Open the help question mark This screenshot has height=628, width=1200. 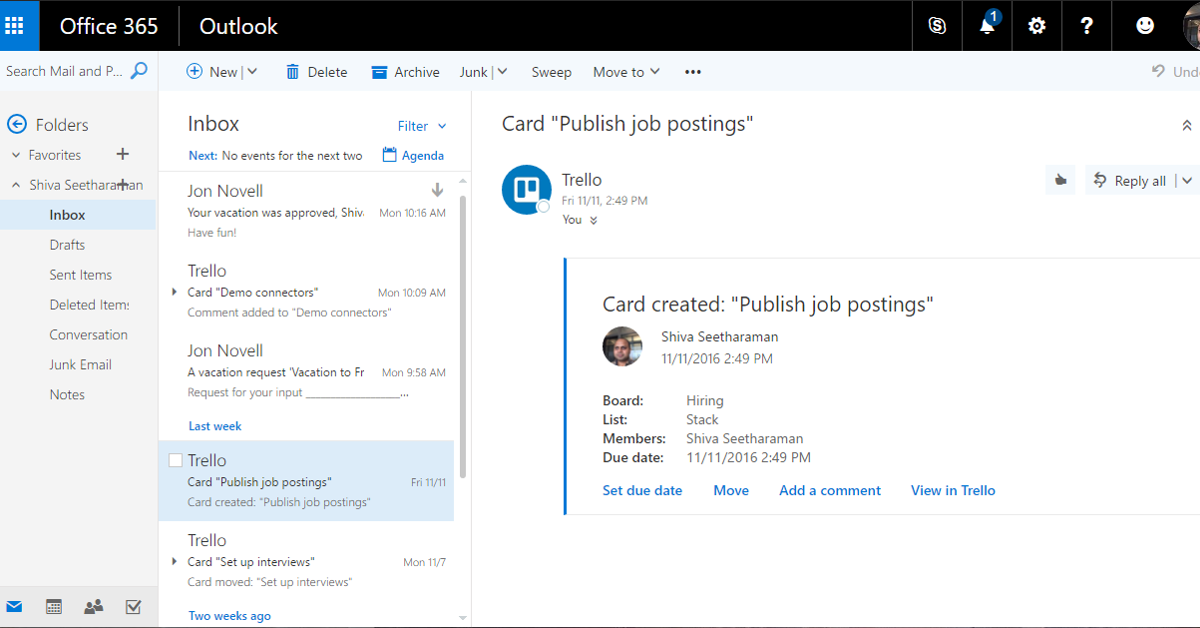click(1087, 26)
